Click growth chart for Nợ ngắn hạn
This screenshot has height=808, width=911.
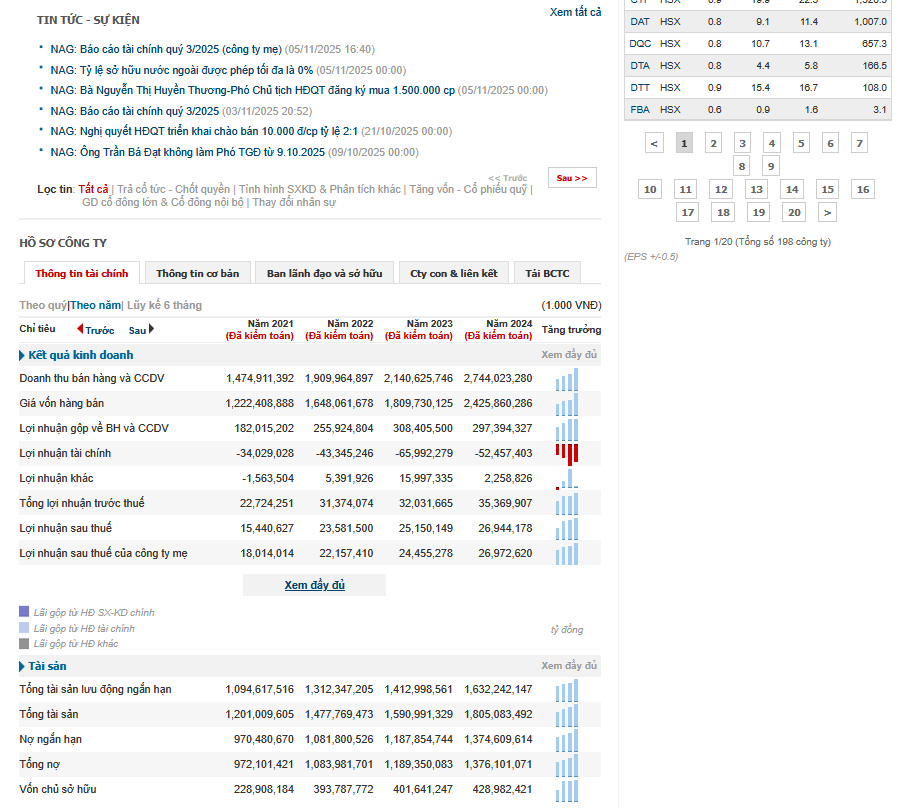[567, 741]
